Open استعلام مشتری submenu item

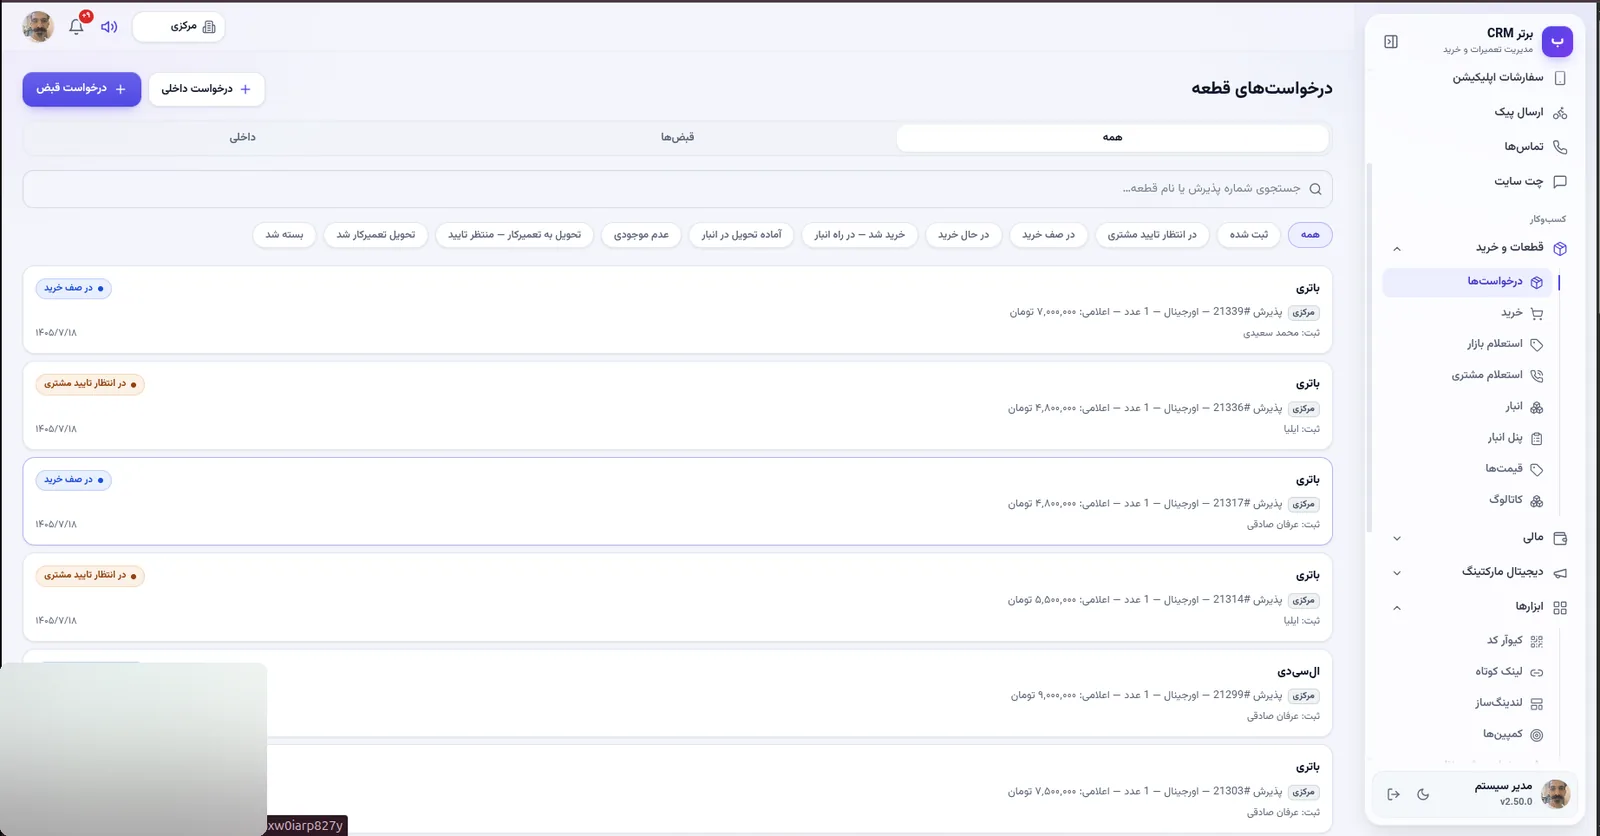point(1496,376)
